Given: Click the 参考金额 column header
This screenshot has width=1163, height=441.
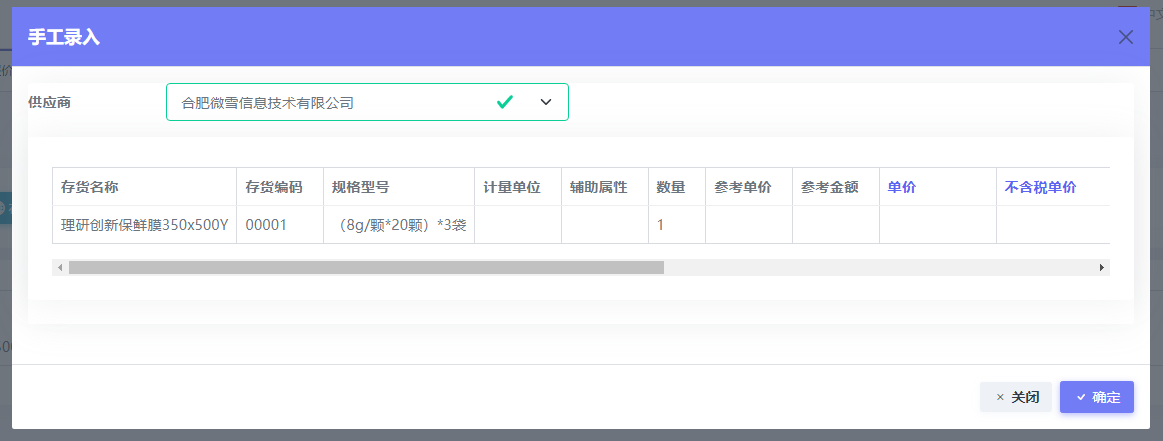Looking at the screenshot, I should click(835, 187).
